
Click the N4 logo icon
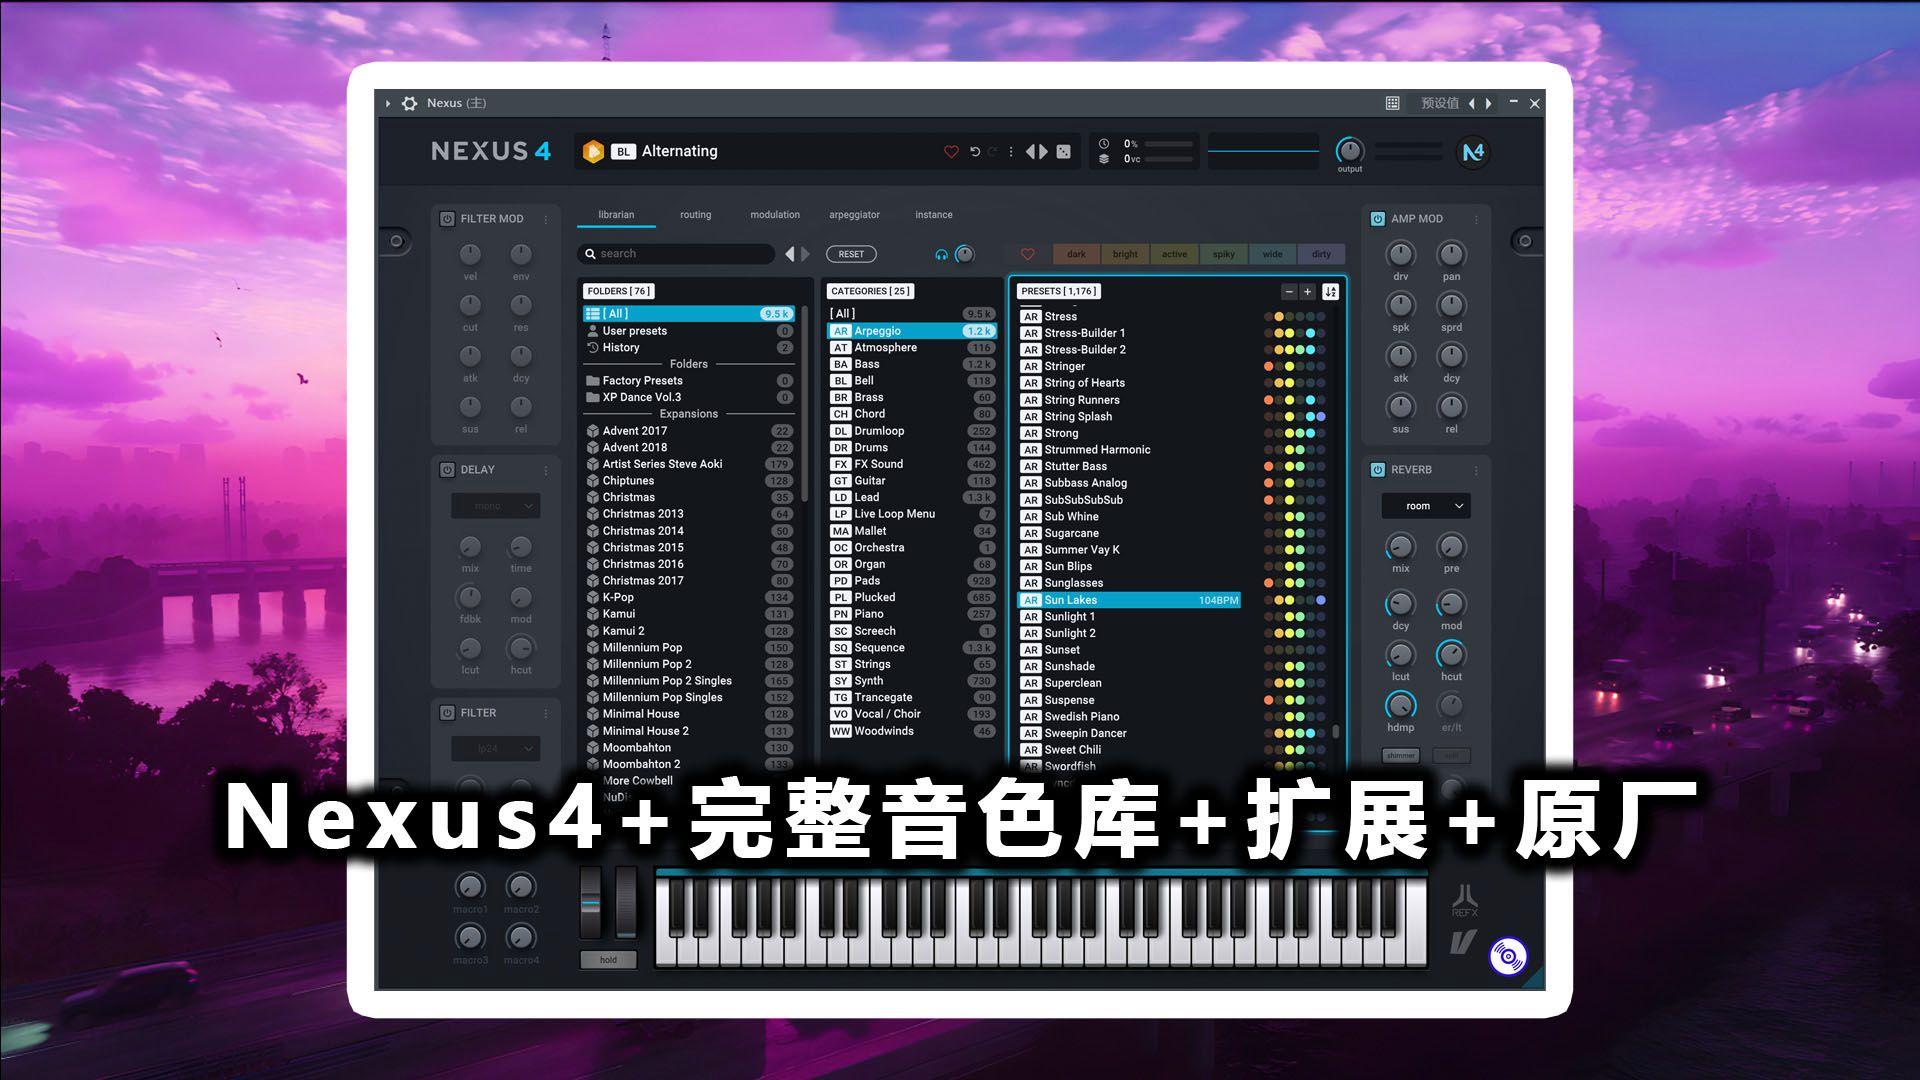coord(1473,152)
